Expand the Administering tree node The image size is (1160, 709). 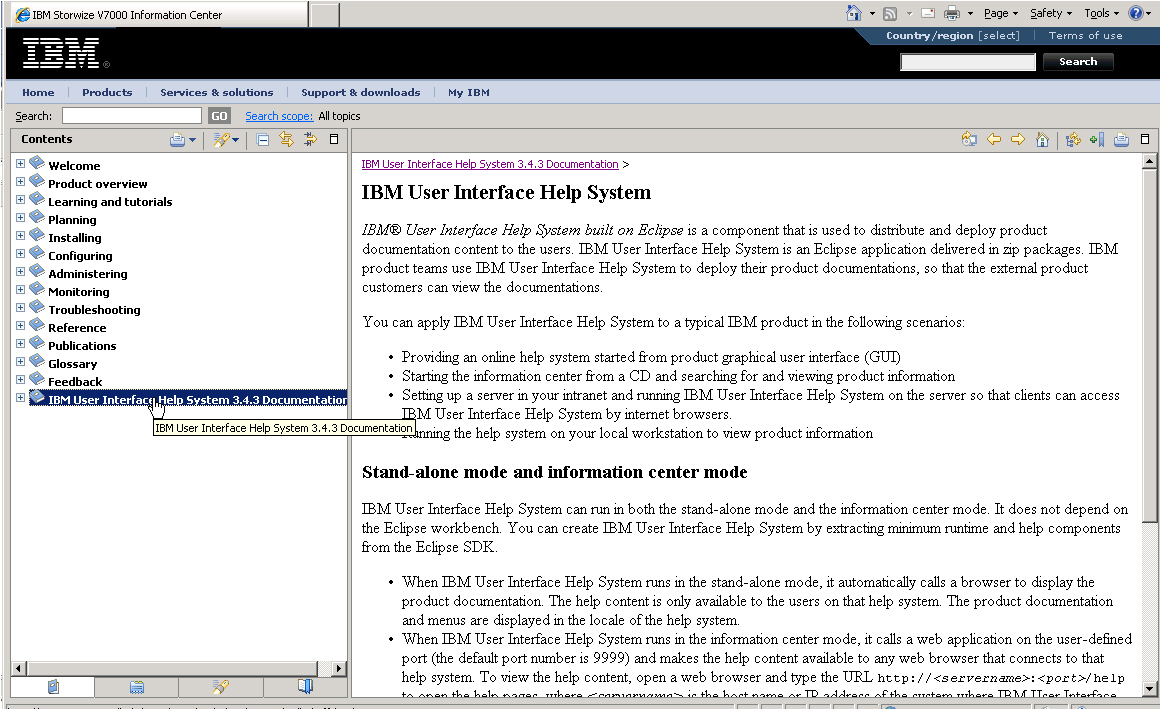pyautogui.click(x=21, y=272)
